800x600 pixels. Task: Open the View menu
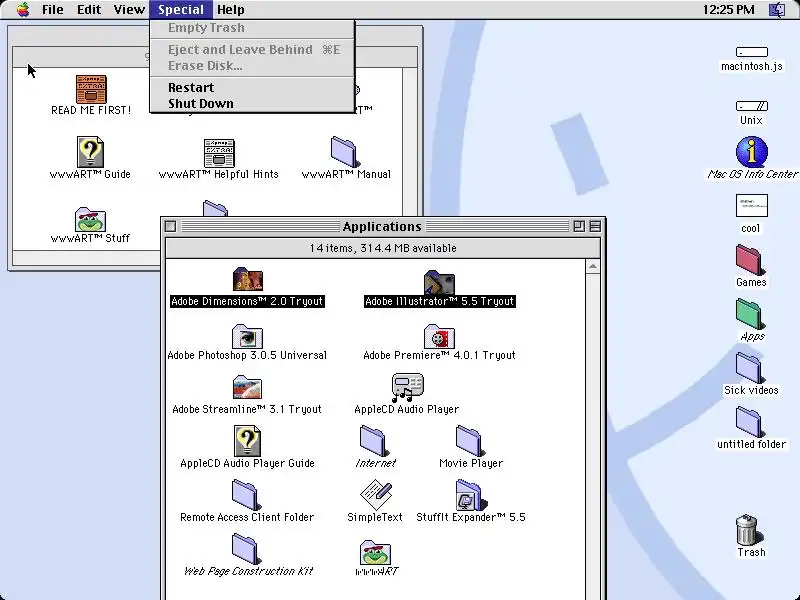[129, 9]
